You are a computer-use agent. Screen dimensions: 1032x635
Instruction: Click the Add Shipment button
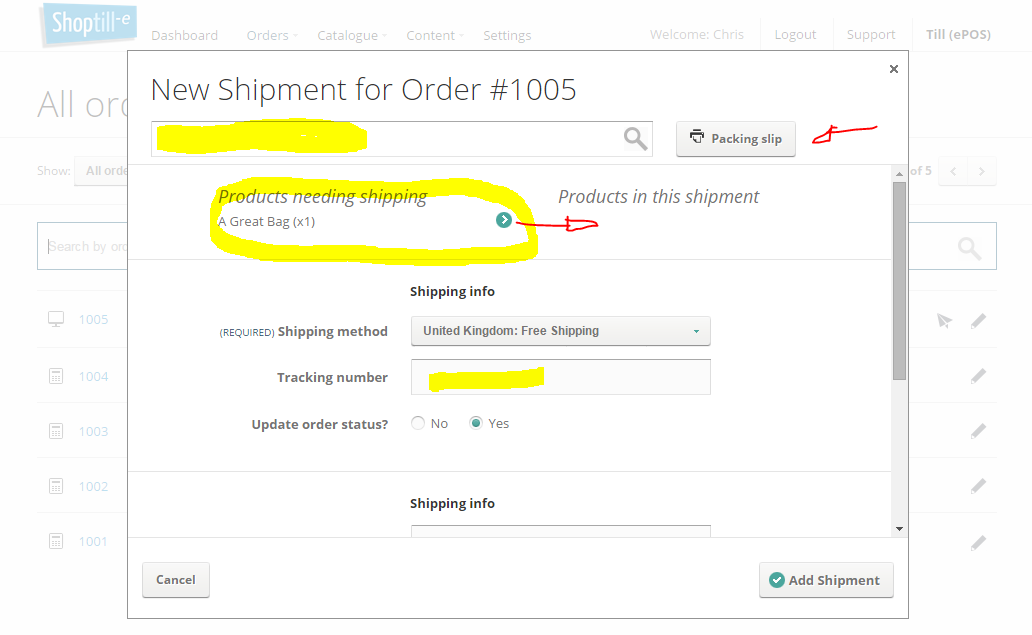pyautogui.click(x=826, y=580)
